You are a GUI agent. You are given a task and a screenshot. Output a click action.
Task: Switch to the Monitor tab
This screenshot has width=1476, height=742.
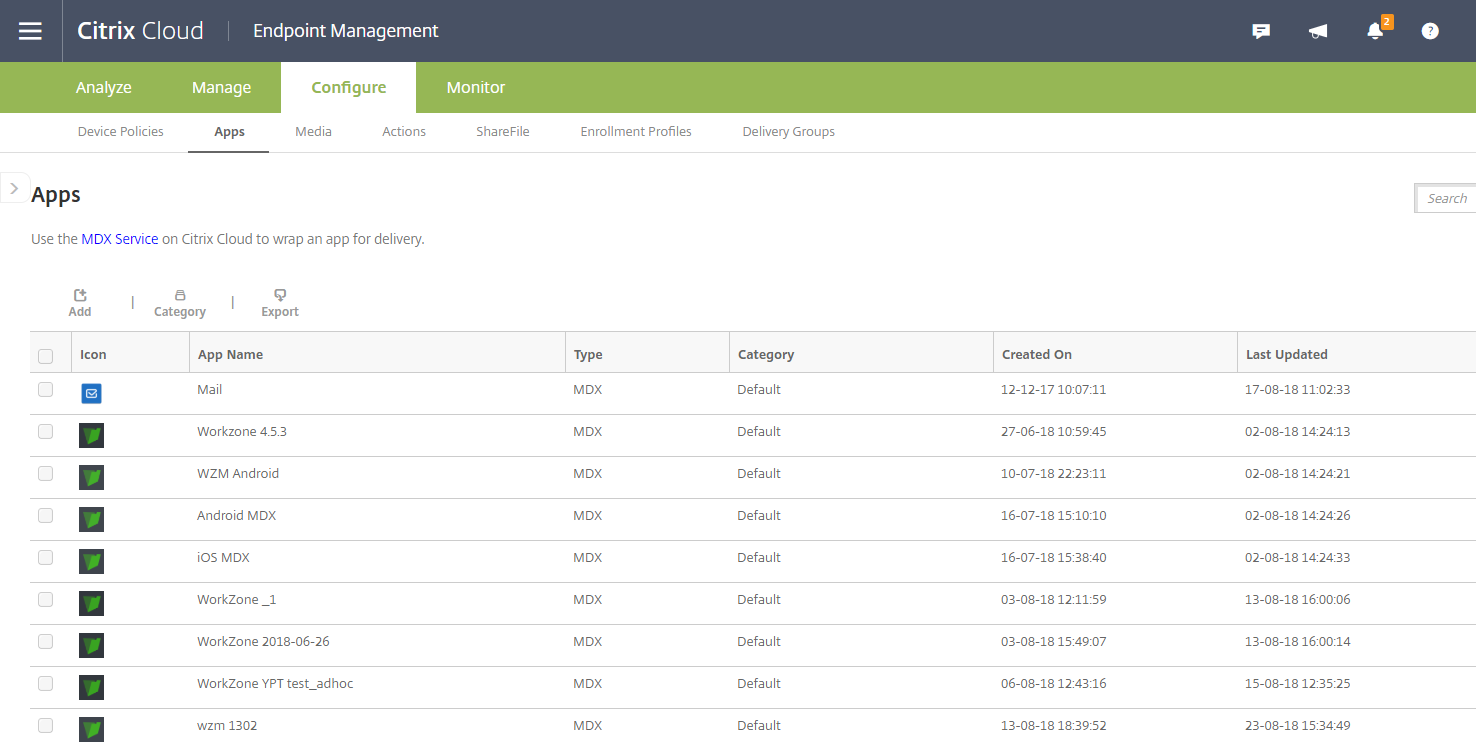point(476,88)
